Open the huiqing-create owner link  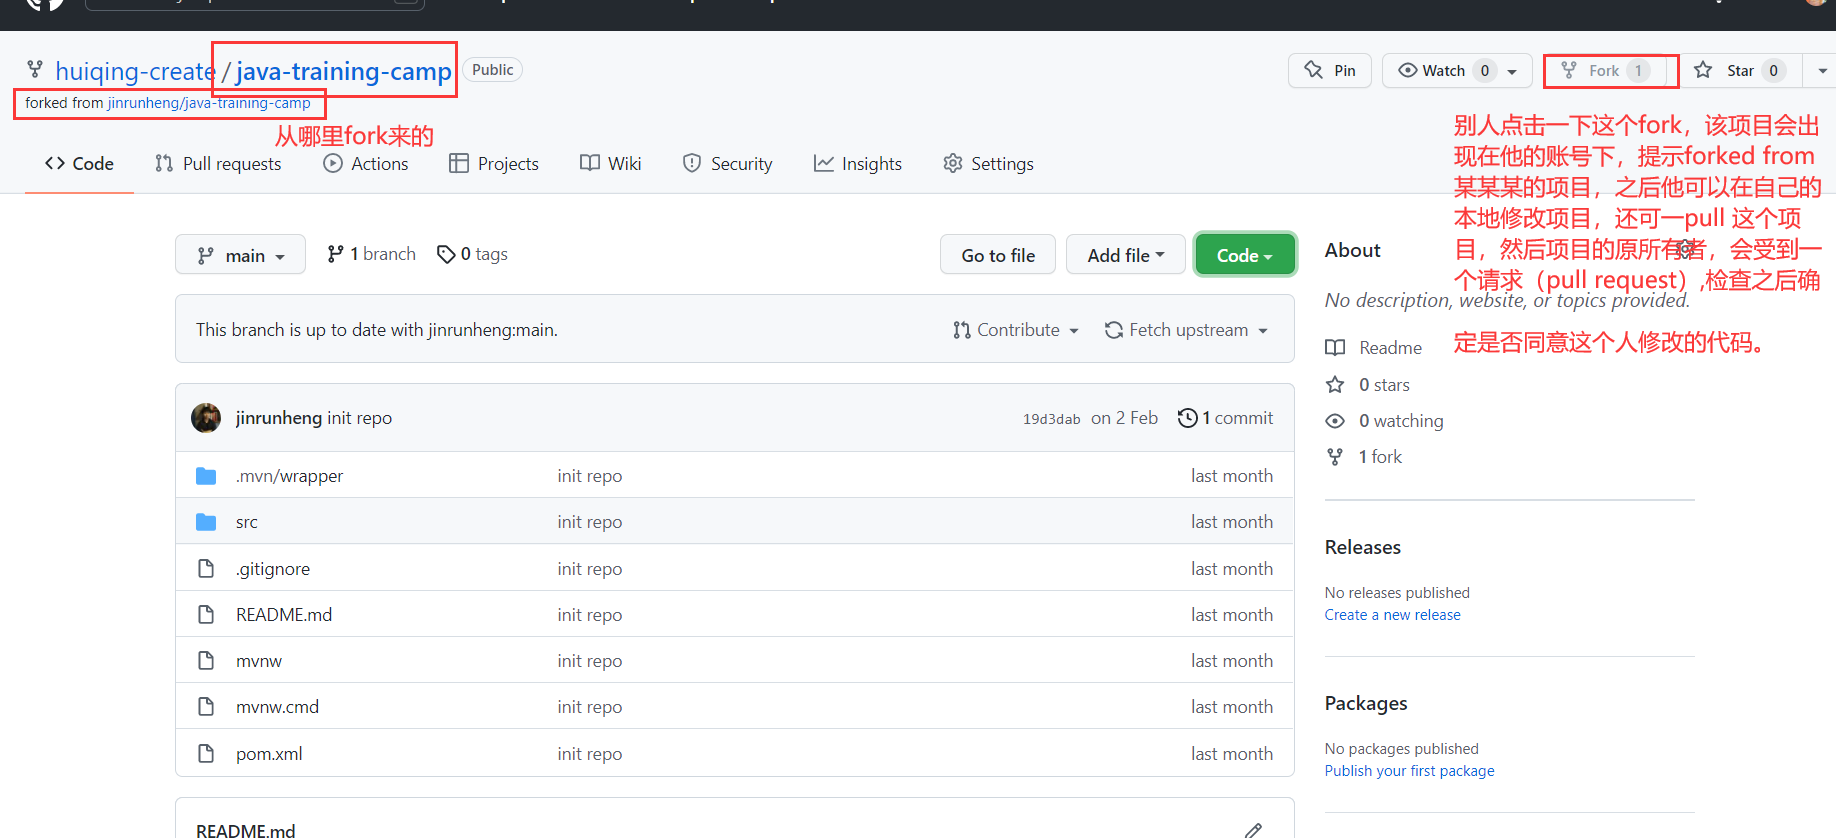tap(135, 71)
